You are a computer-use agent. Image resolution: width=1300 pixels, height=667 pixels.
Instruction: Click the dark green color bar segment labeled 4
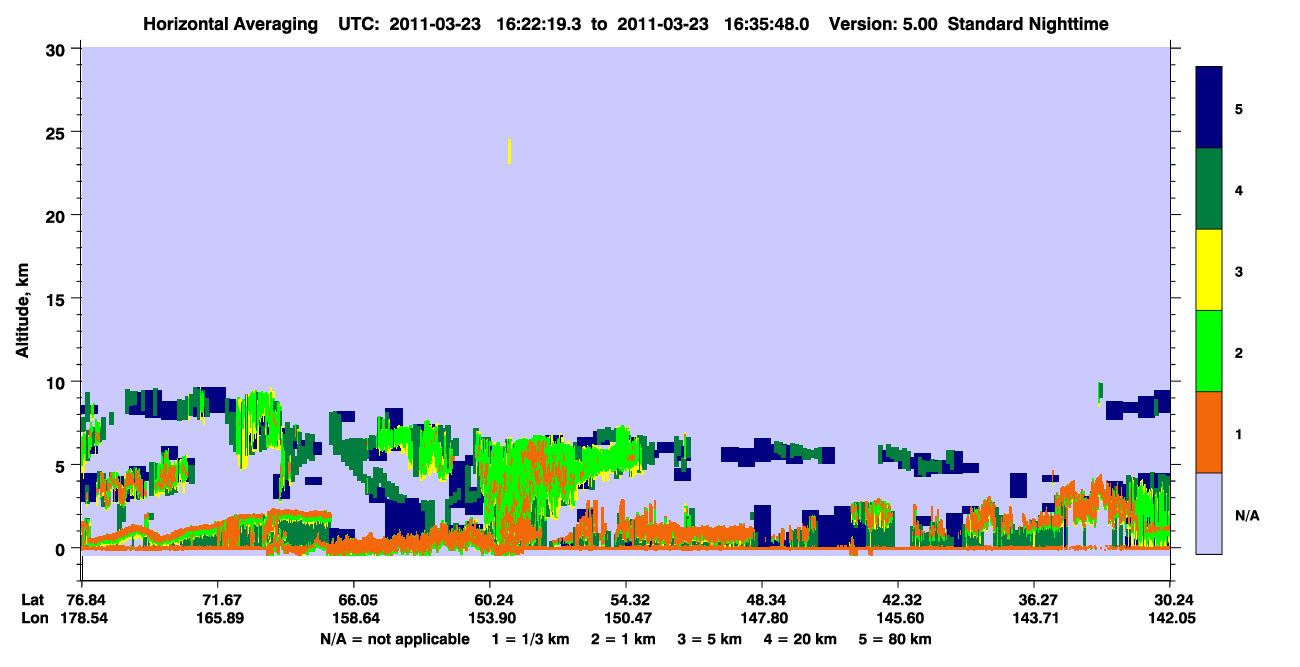pyautogui.click(x=1209, y=189)
